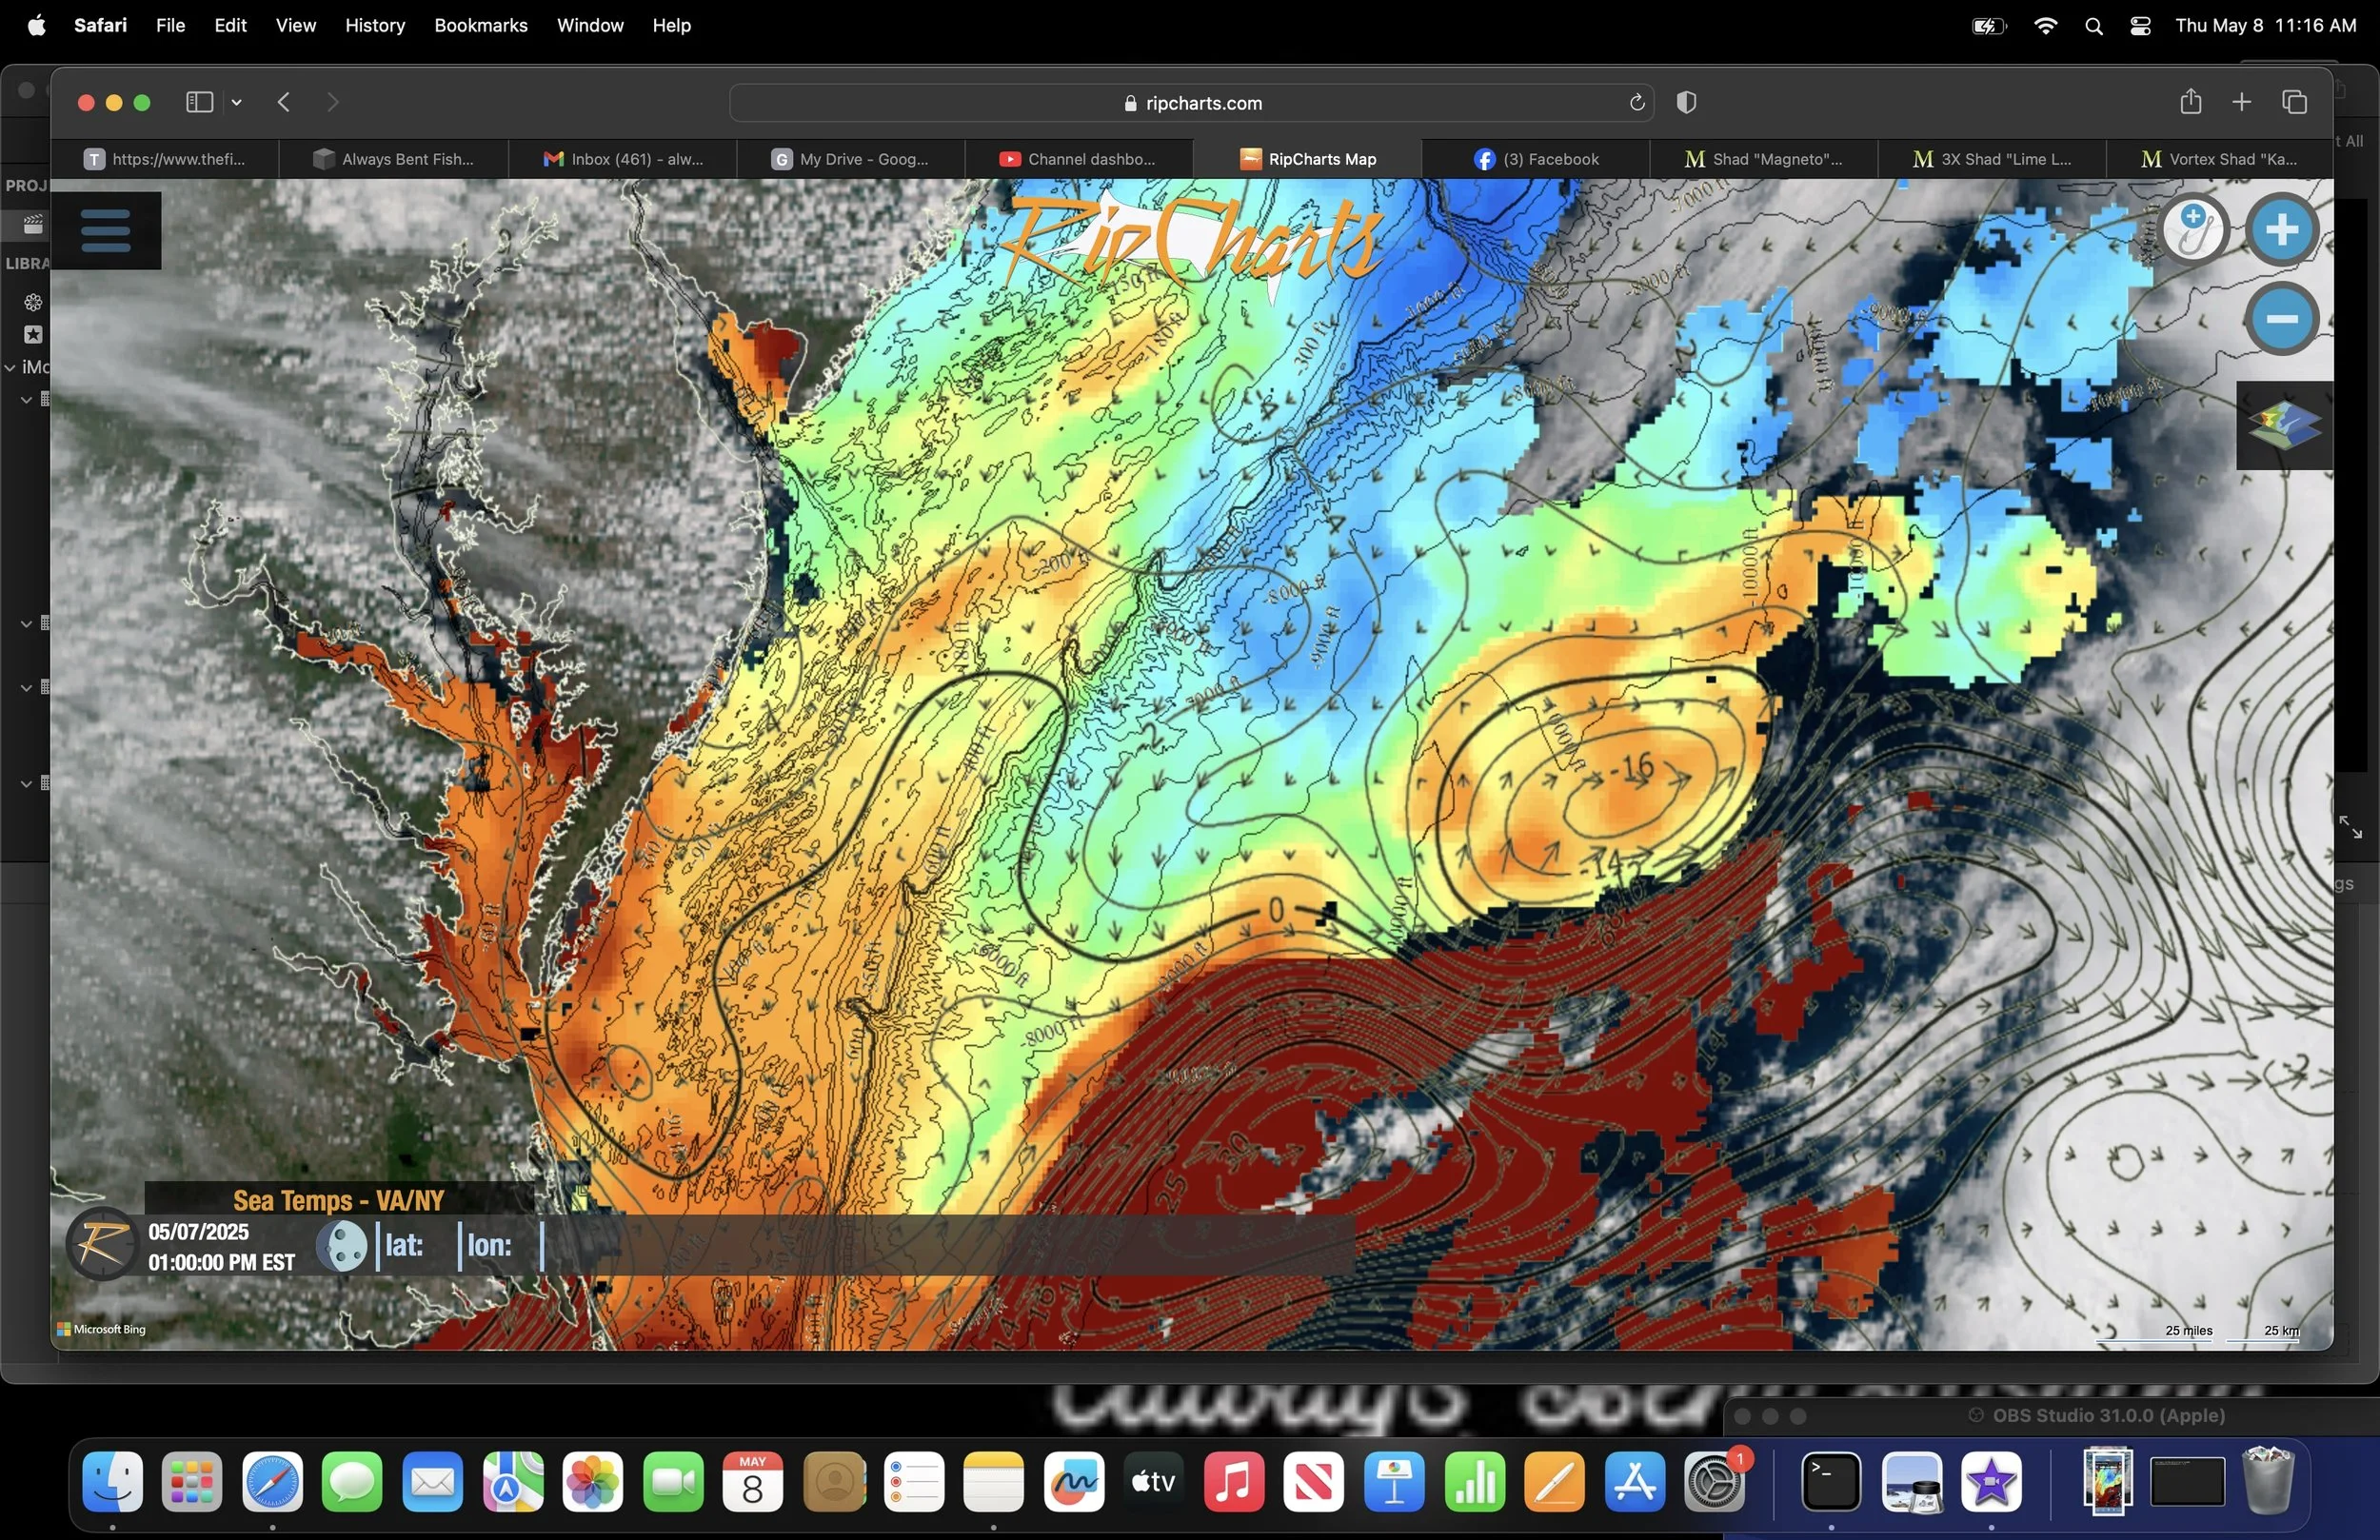Click the expand arrows beside map
Image resolution: width=2380 pixels, height=1540 pixels.
(2350, 826)
